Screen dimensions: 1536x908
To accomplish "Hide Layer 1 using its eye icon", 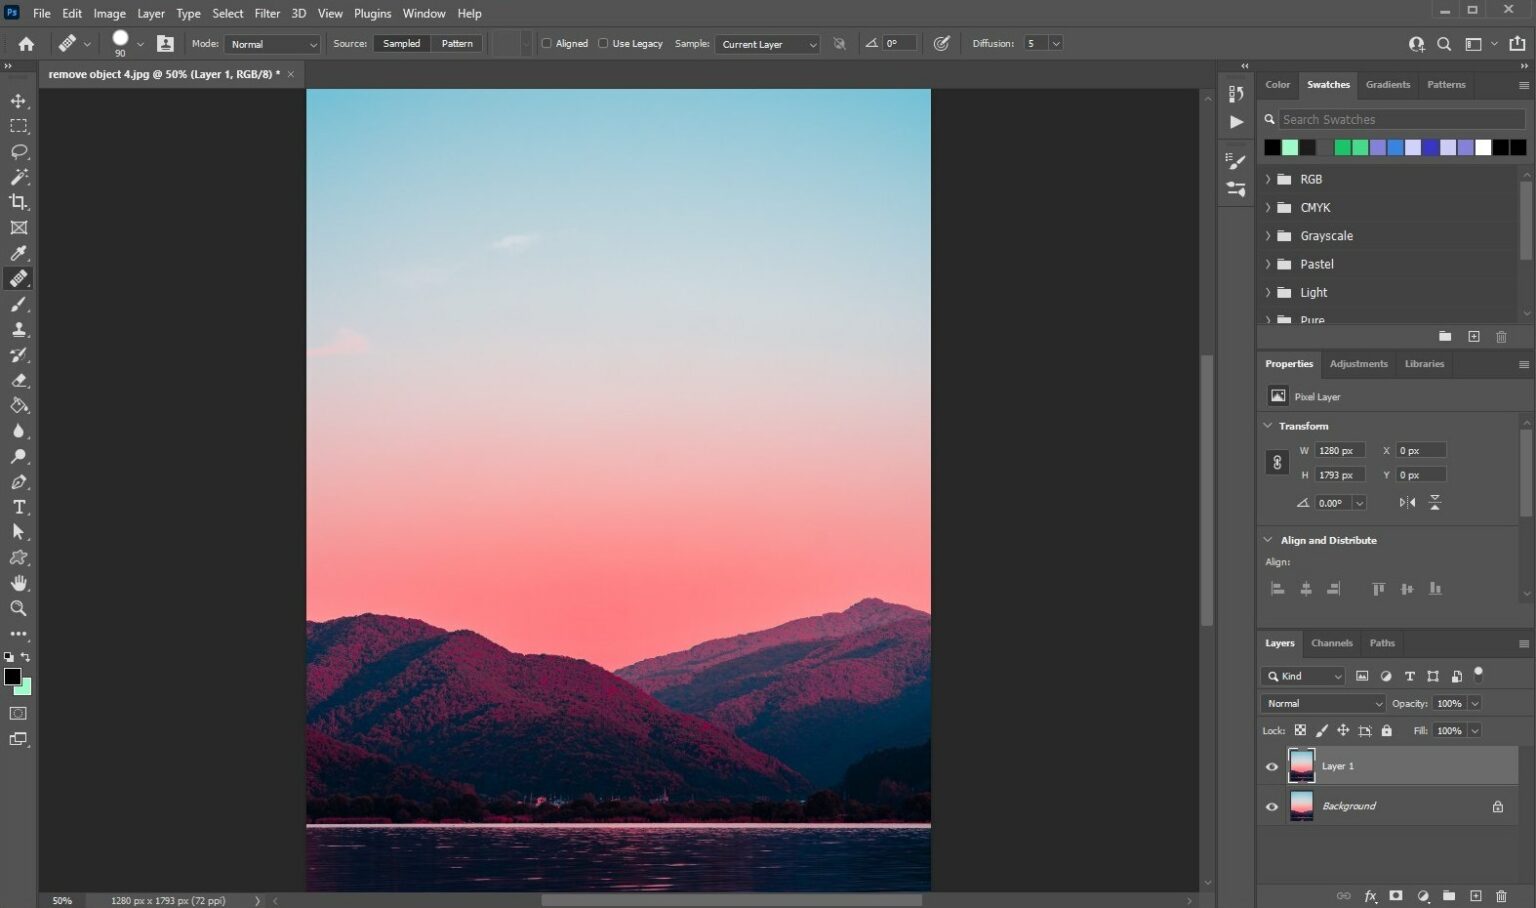I will pyautogui.click(x=1271, y=766).
